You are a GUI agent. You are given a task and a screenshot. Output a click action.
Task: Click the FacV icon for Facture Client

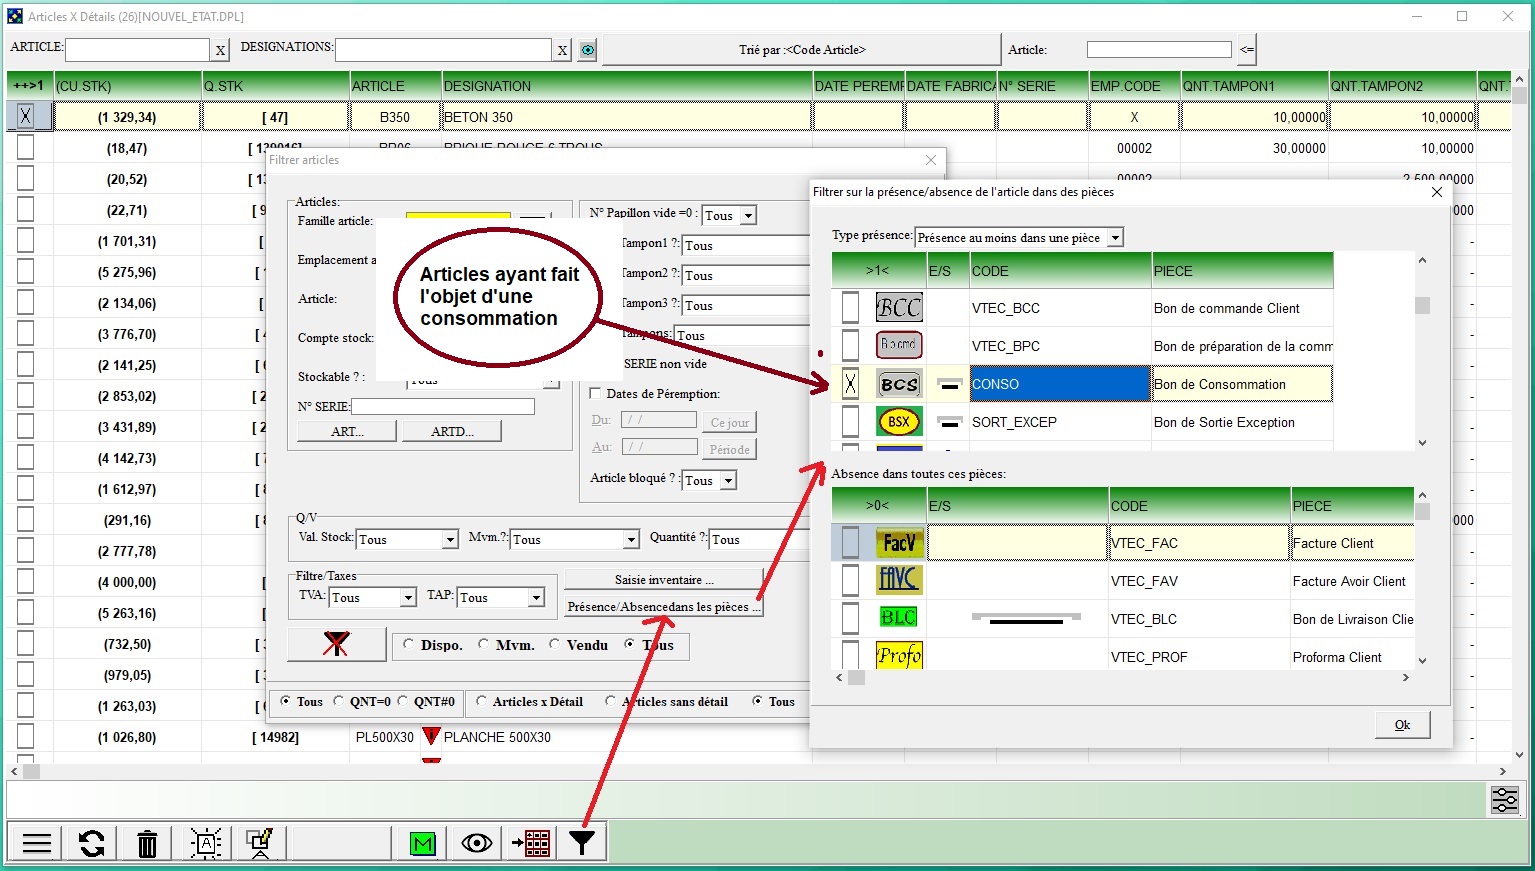899,543
